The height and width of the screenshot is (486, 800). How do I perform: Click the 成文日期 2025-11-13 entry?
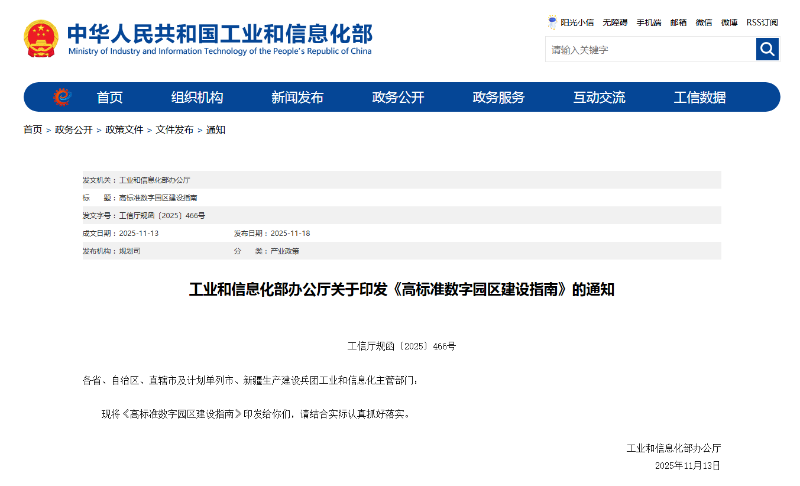[120, 234]
